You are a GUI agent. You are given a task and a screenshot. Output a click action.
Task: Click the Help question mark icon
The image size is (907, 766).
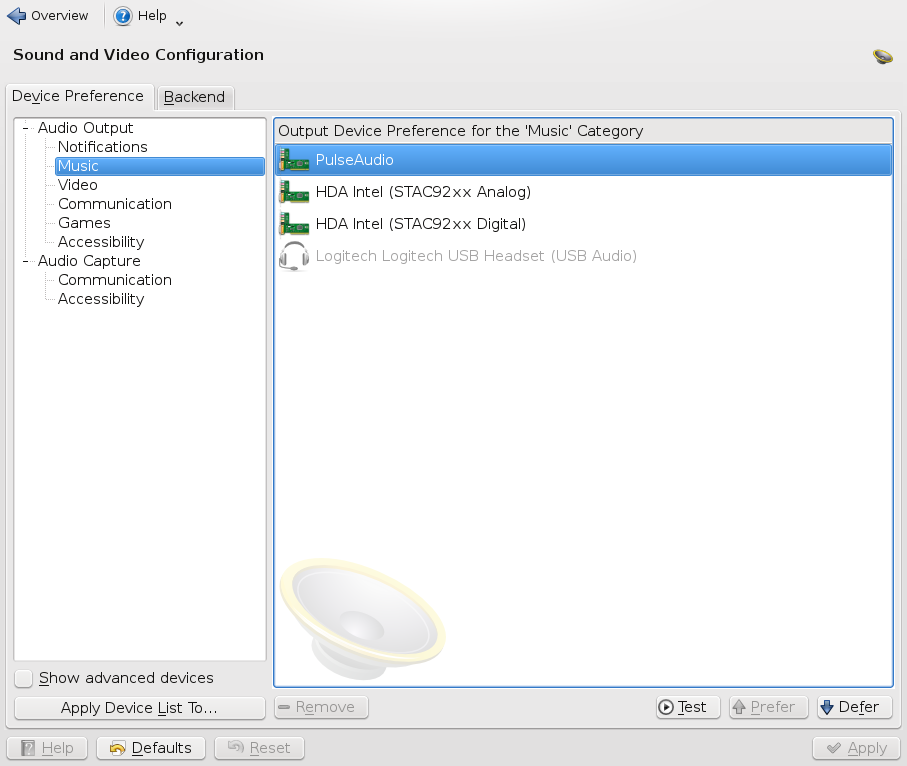tap(123, 16)
